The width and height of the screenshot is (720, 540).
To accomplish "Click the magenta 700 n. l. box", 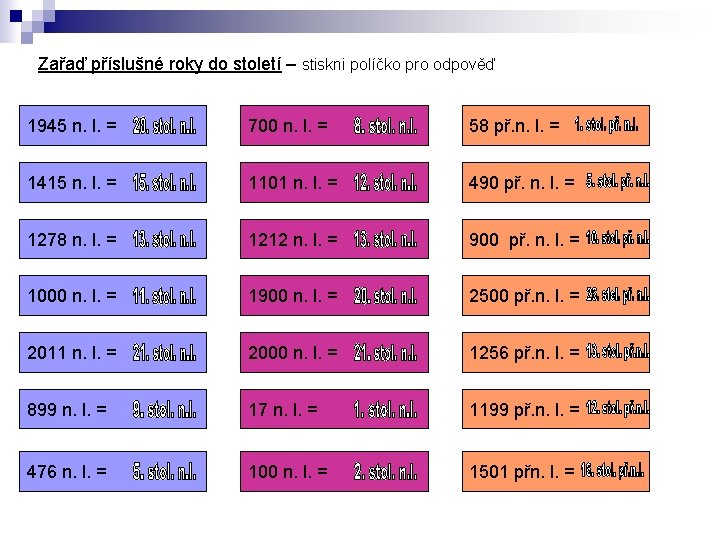I will pyautogui.click(x=334, y=125).
